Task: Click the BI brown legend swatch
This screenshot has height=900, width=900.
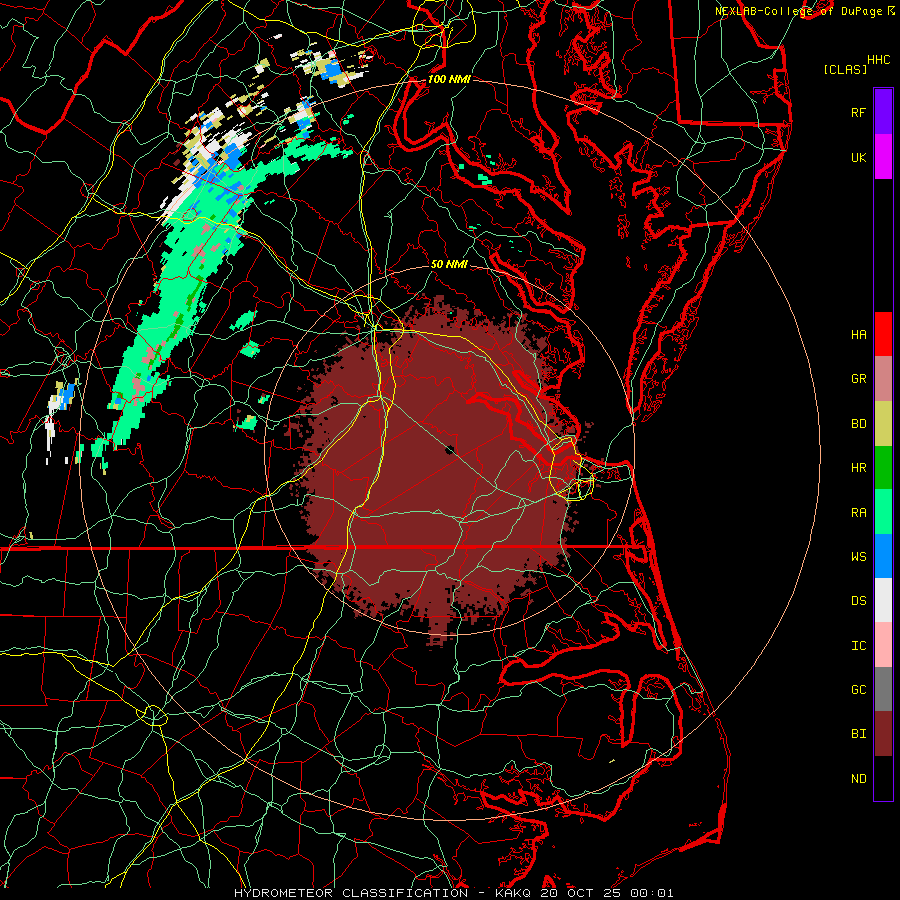Action: coord(883,734)
